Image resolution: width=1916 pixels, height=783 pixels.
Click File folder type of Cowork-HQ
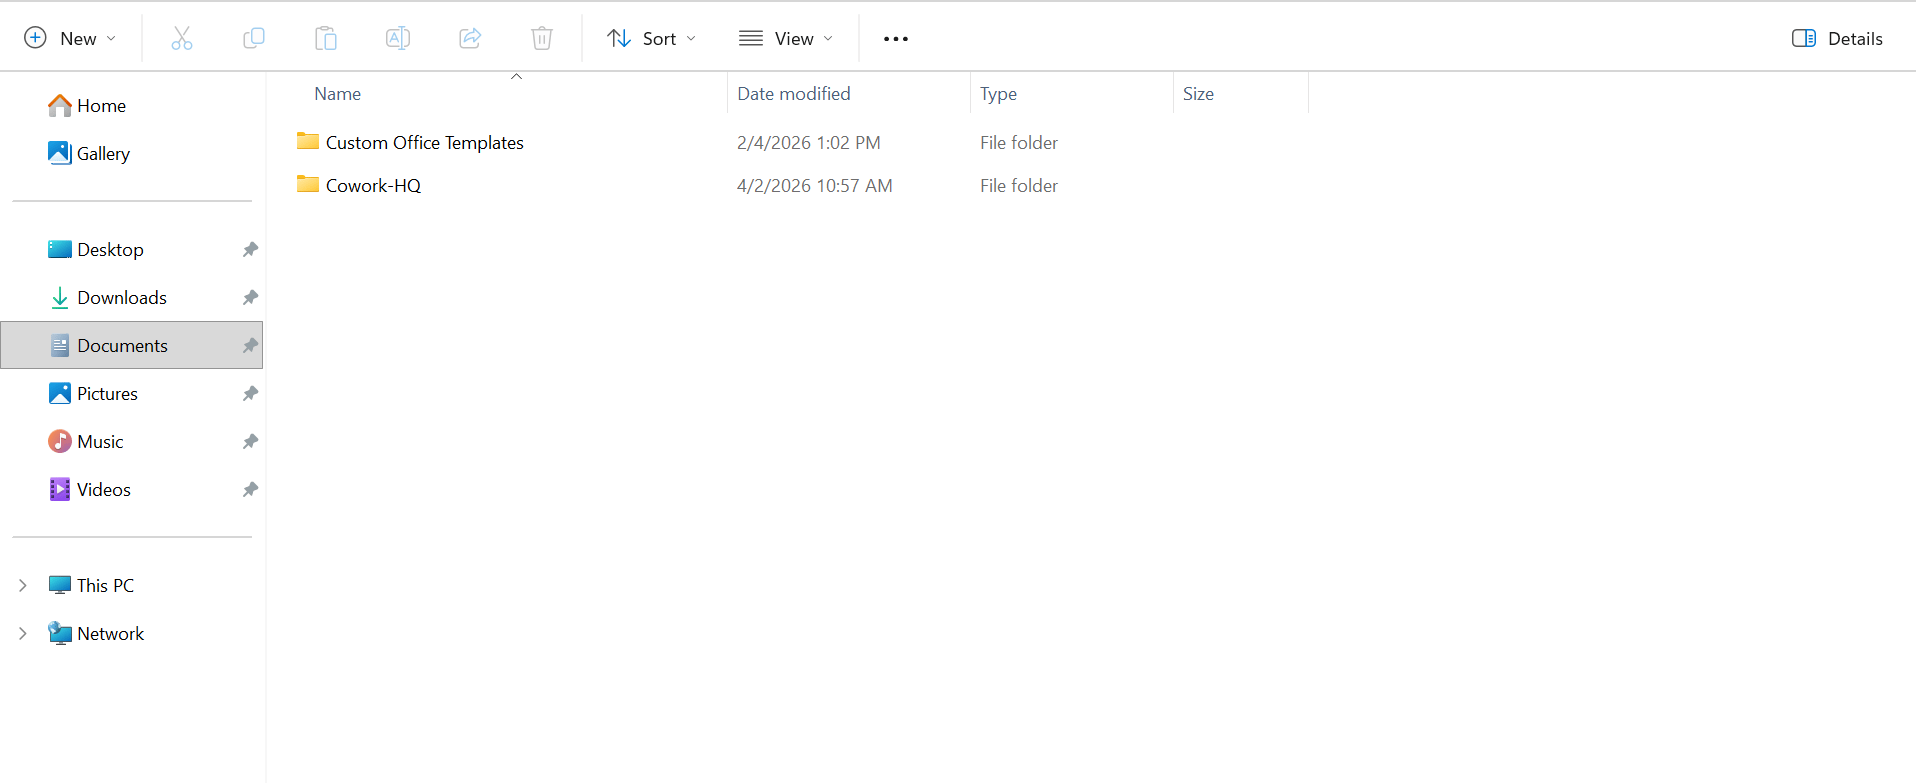pos(1019,185)
